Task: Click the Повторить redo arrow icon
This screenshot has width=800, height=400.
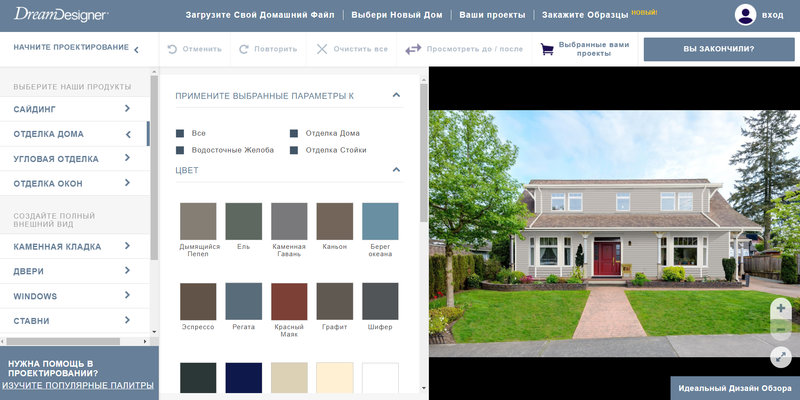Action: 244,49
